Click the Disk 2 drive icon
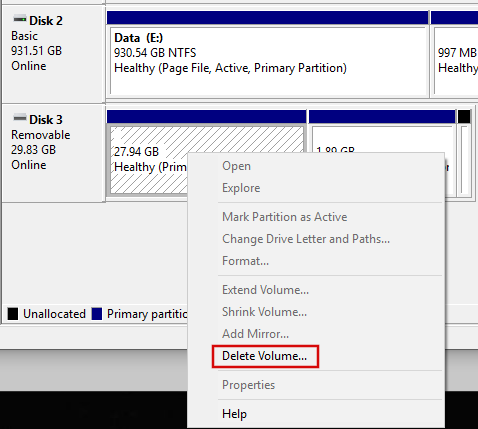Viewport: 478px width, 429px height. coord(20,19)
